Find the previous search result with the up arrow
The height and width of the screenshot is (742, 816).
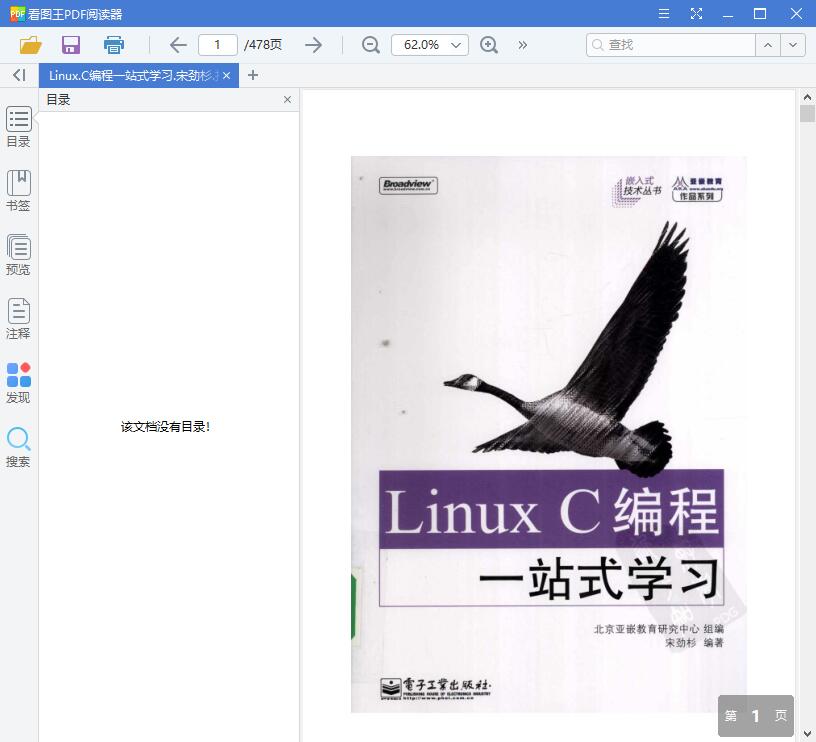[768, 45]
